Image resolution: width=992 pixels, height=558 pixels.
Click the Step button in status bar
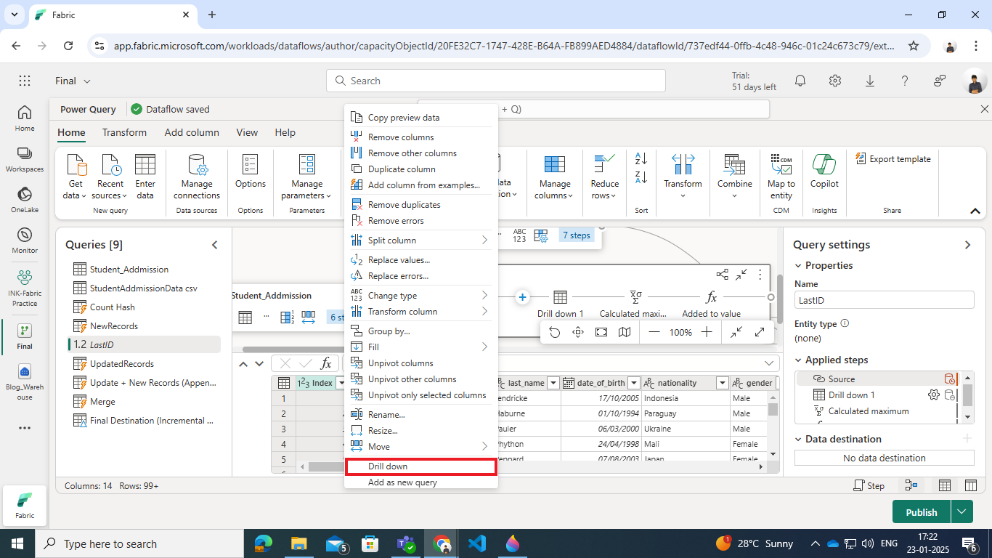point(869,485)
